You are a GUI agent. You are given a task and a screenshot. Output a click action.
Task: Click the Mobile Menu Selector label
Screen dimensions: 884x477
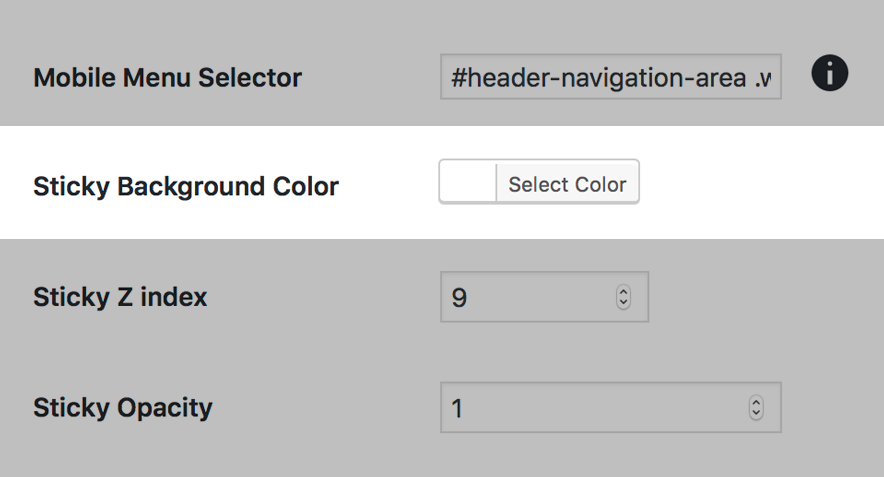point(167,77)
